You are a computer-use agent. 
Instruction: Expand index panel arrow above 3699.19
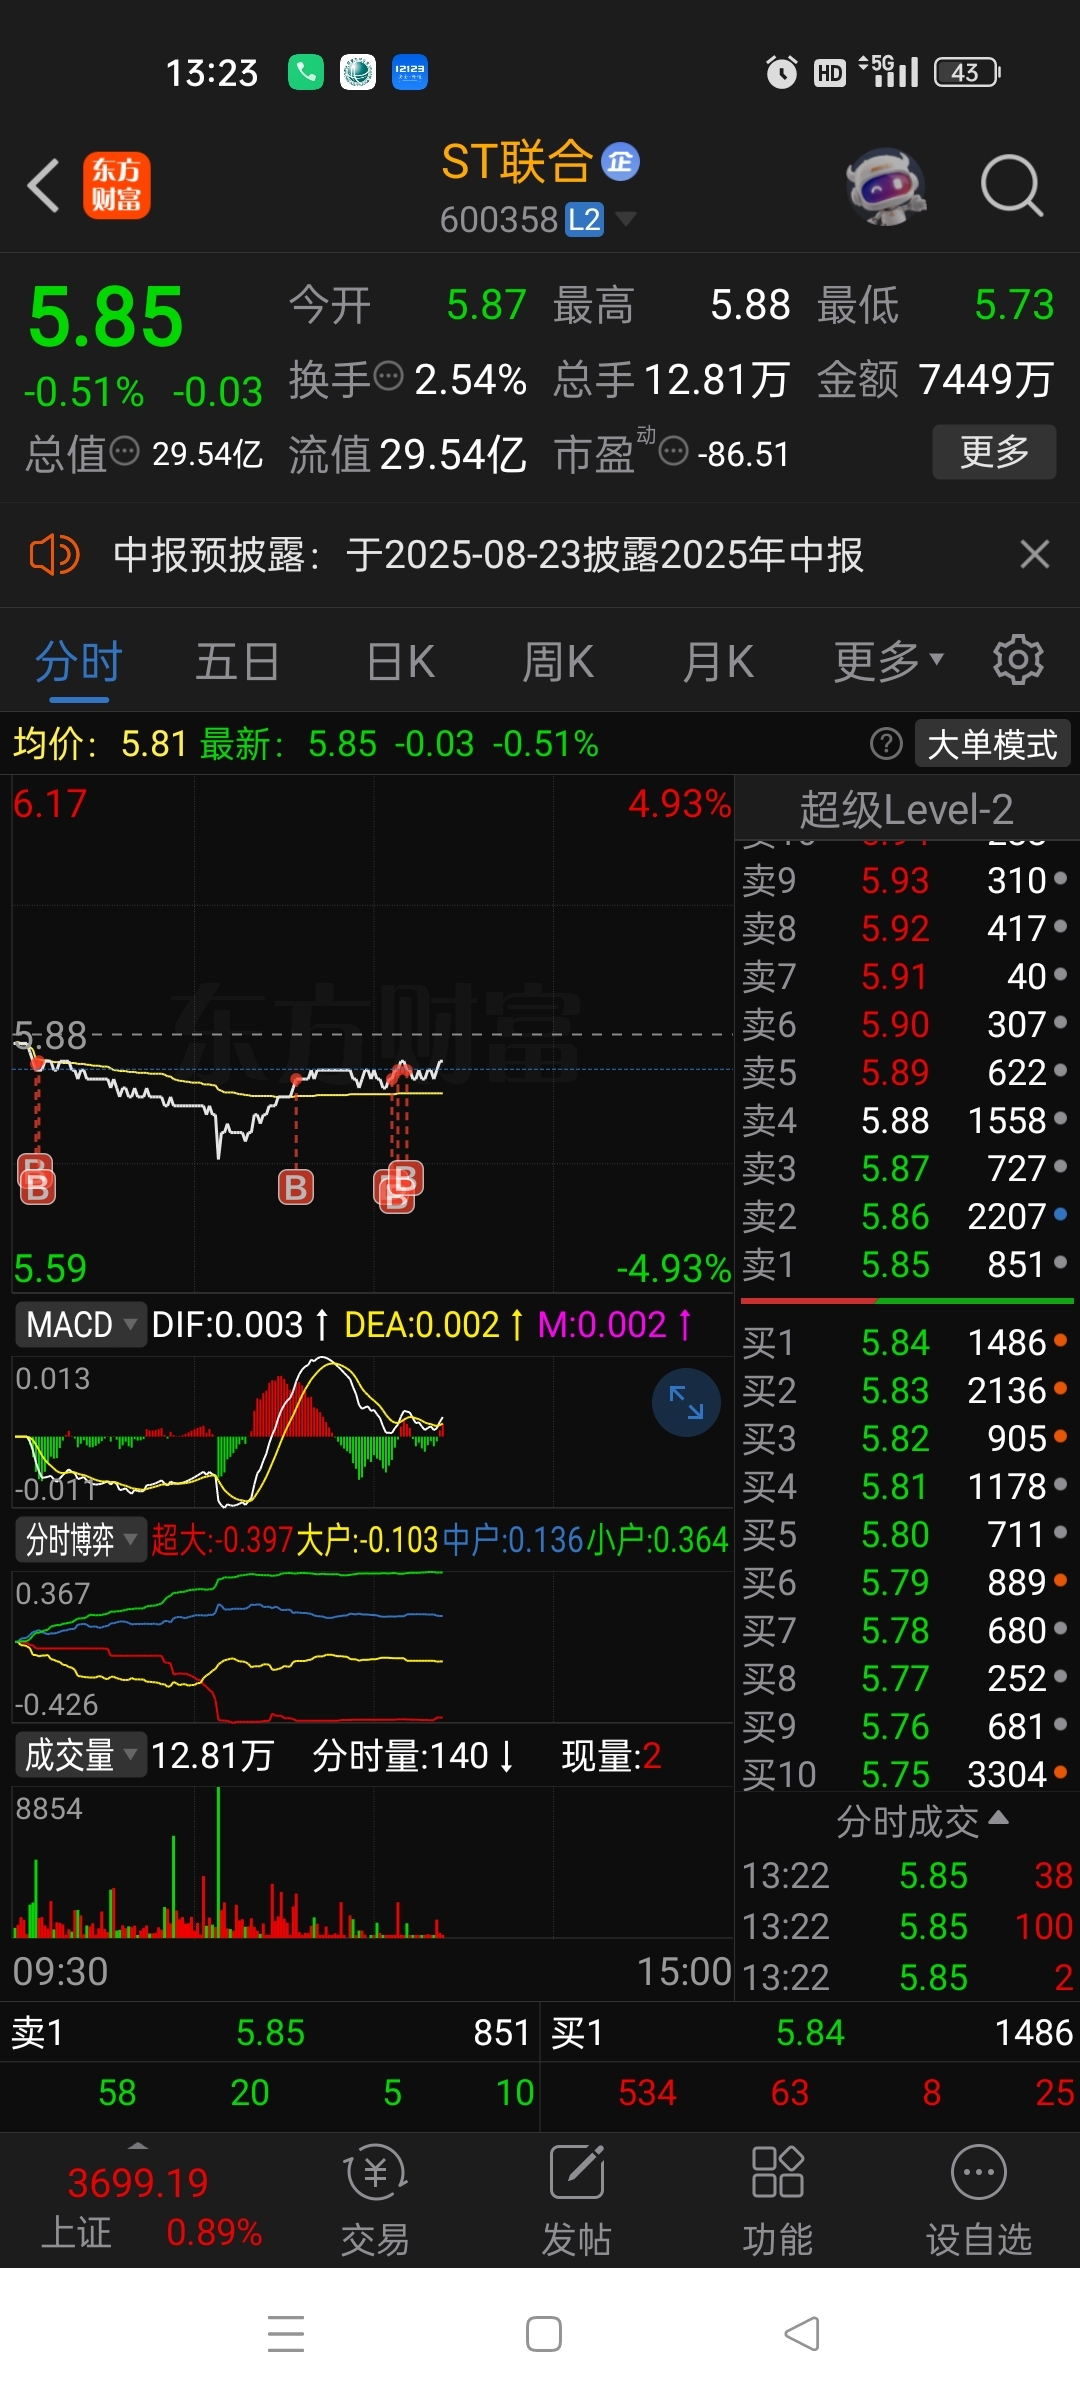click(138, 2146)
